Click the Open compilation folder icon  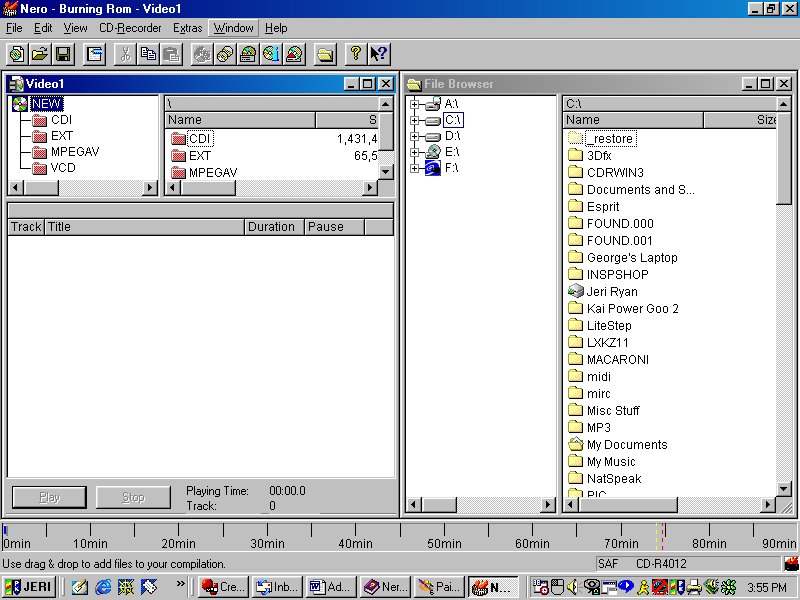pos(40,54)
